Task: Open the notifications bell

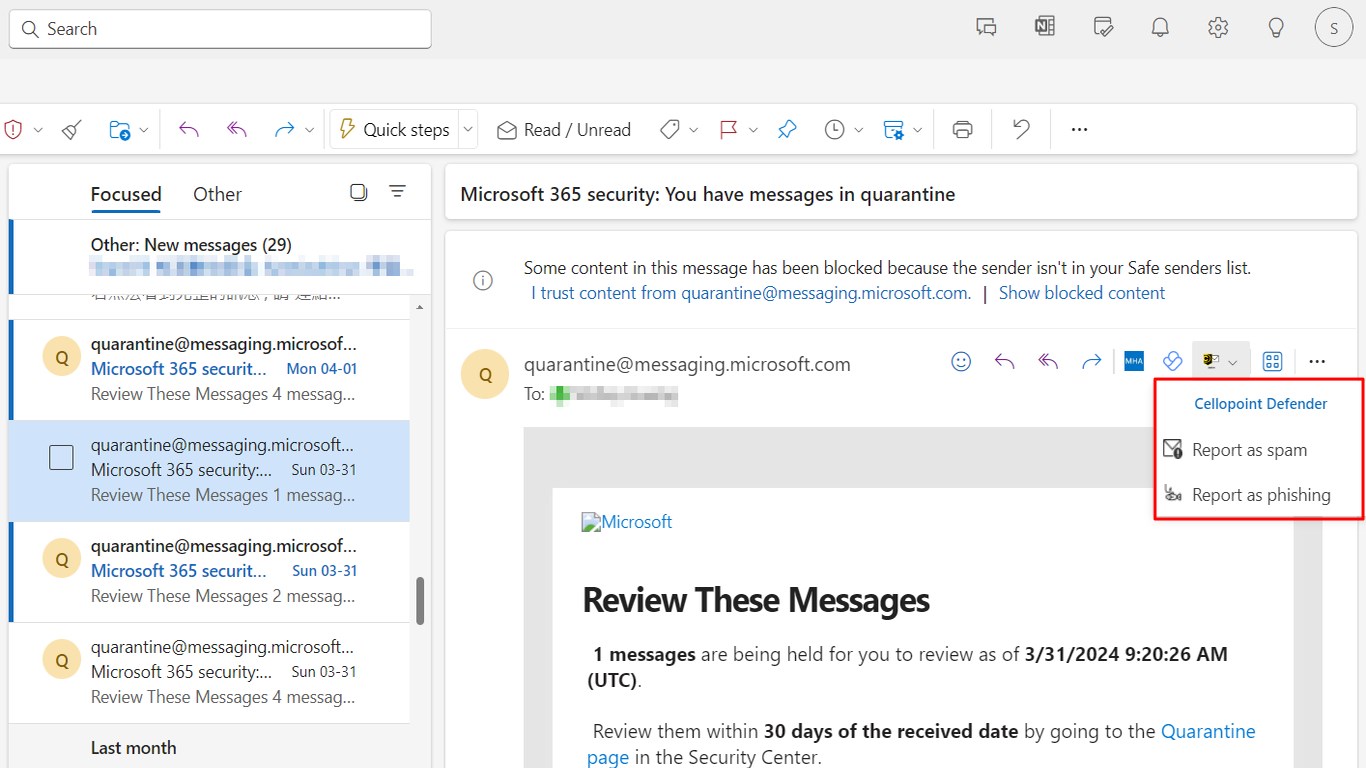Action: [1160, 28]
